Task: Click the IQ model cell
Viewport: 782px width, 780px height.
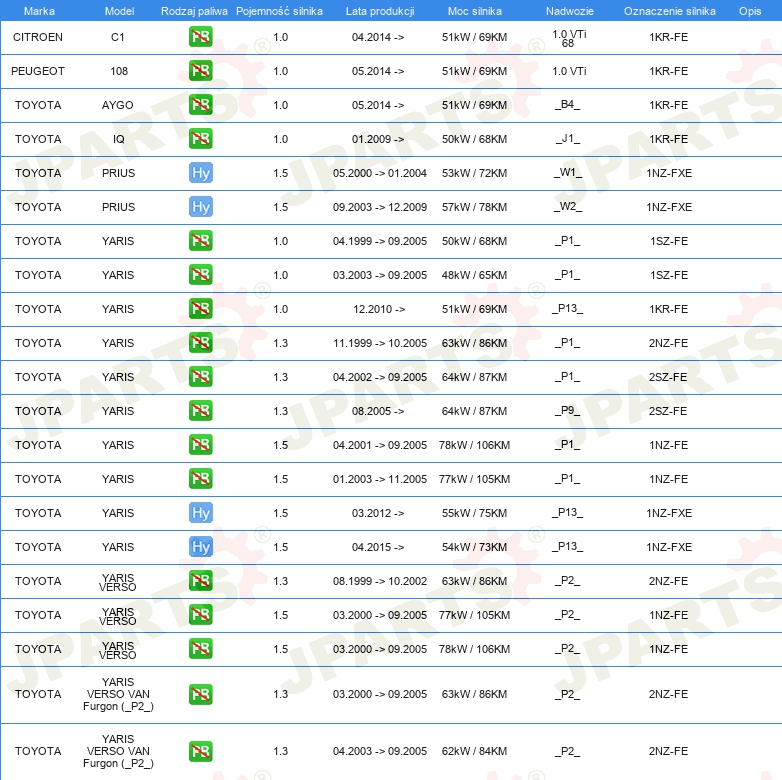Action: point(118,139)
